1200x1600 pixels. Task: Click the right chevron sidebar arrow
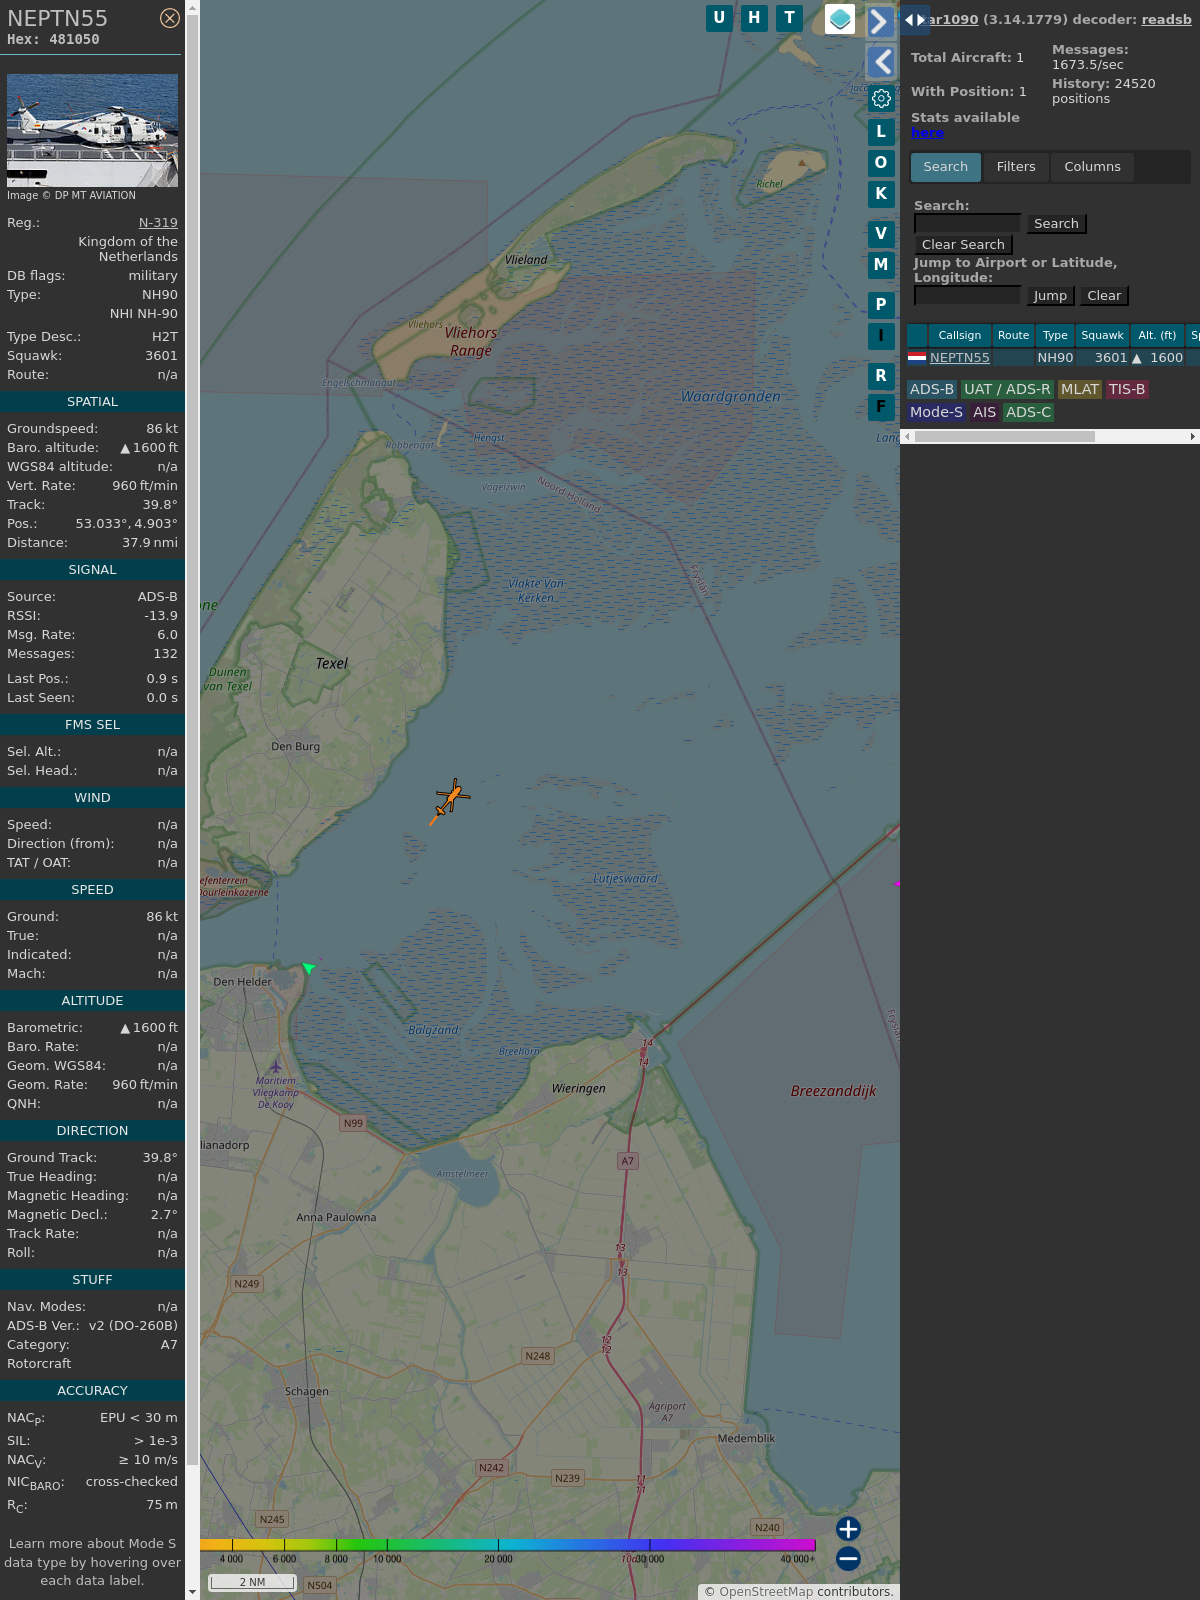click(879, 22)
